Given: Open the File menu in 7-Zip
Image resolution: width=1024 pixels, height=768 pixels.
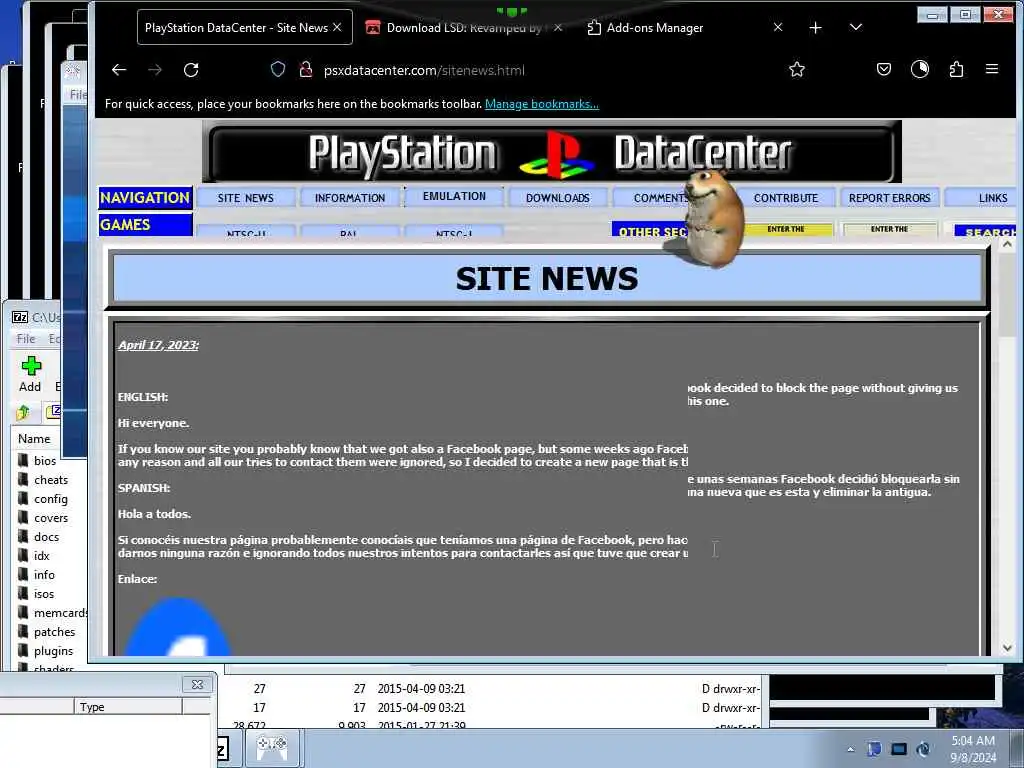Looking at the screenshot, I should tap(26, 338).
